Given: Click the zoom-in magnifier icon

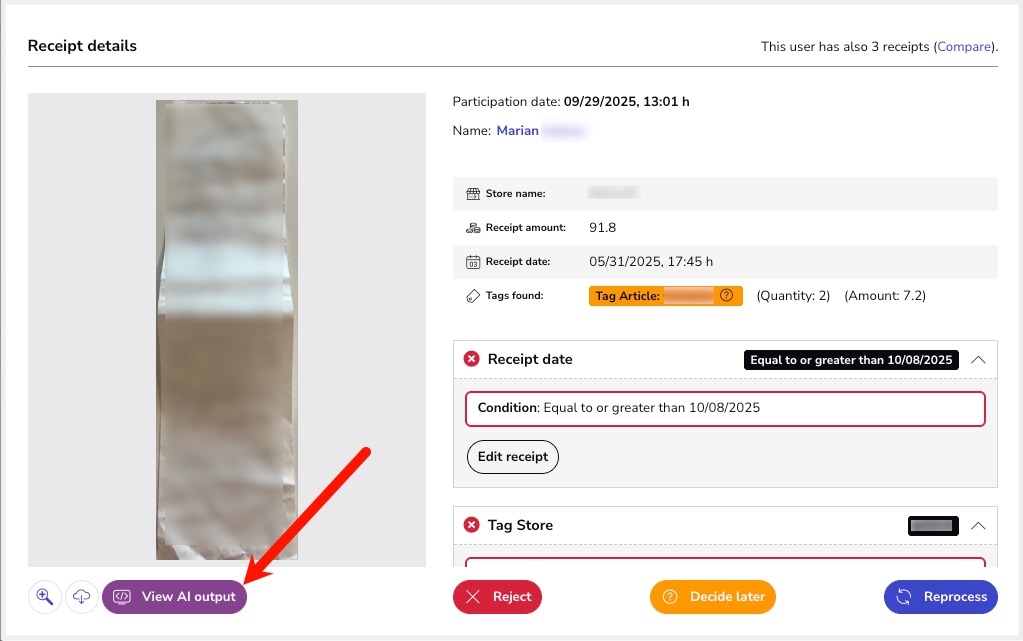Looking at the screenshot, I should 44,597.
